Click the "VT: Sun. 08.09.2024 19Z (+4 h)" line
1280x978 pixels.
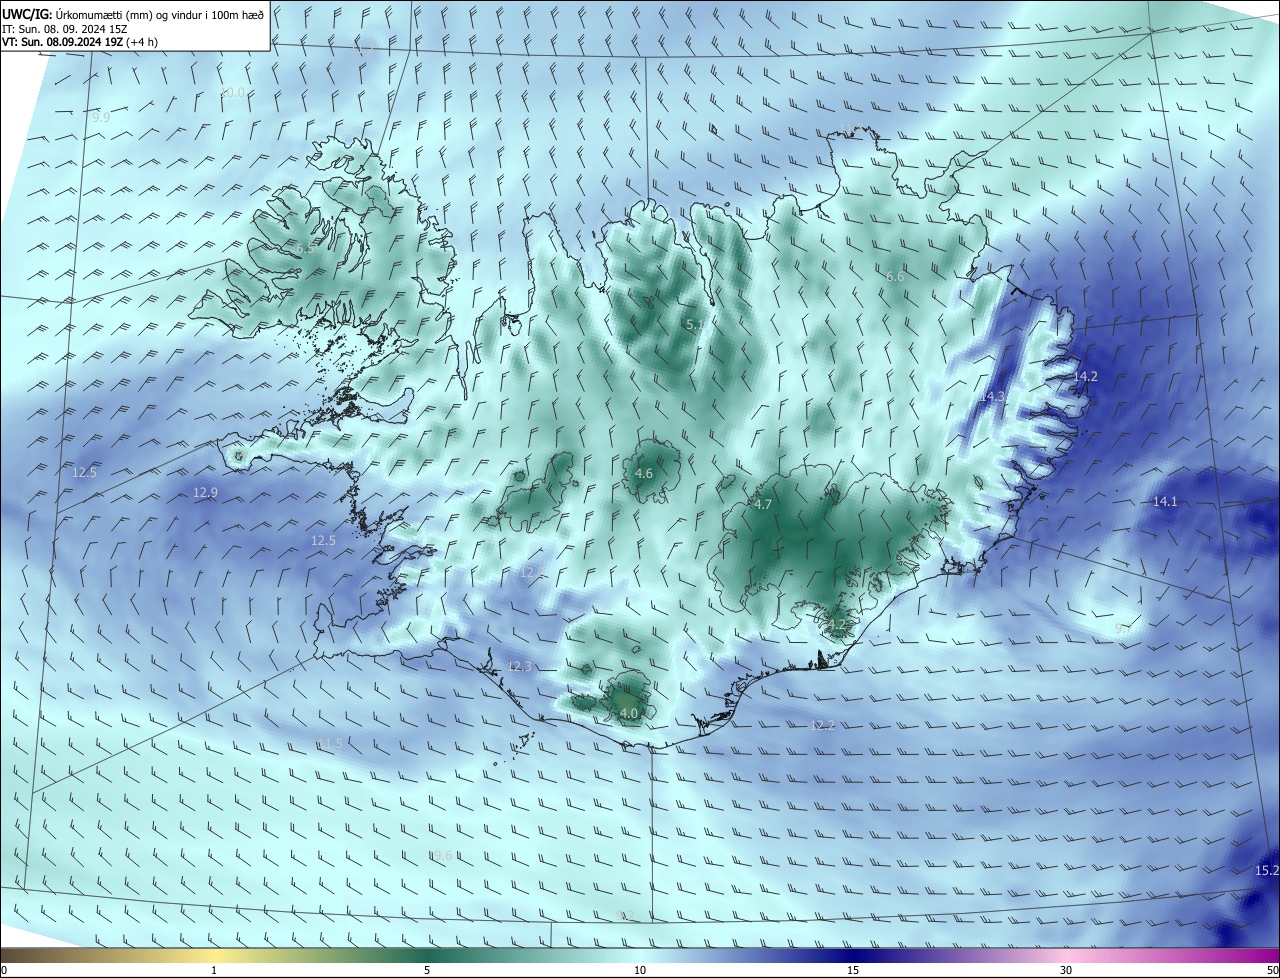[80, 42]
